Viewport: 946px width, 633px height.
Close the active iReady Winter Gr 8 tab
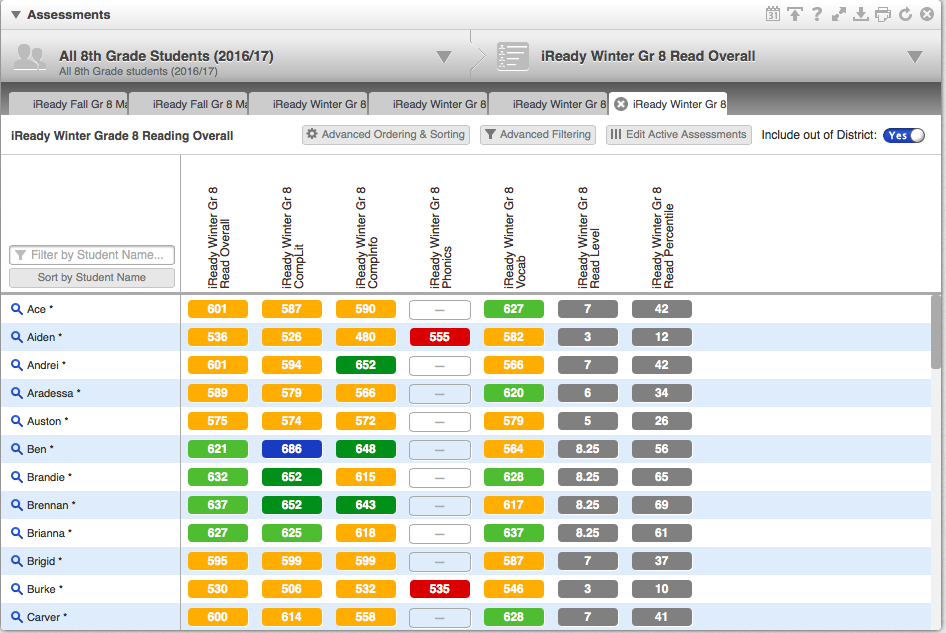tap(621, 104)
